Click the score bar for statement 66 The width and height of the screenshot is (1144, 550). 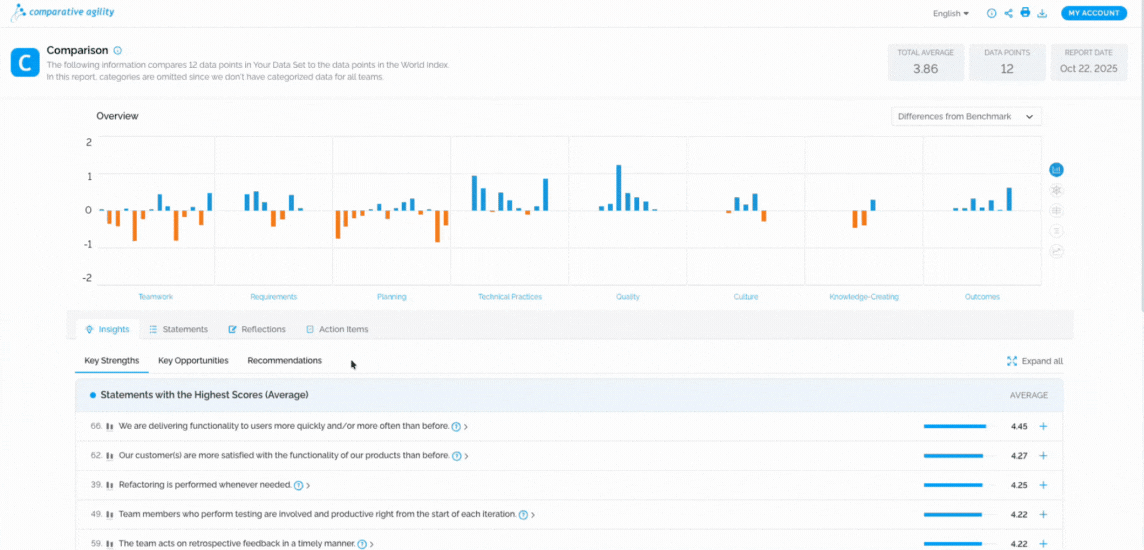point(954,426)
